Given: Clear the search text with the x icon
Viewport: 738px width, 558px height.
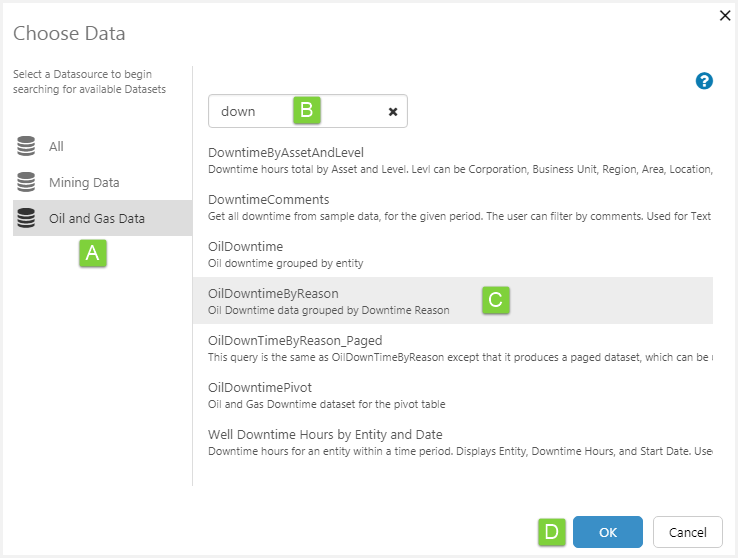Looking at the screenshot, I should click(x=393, y=112).
